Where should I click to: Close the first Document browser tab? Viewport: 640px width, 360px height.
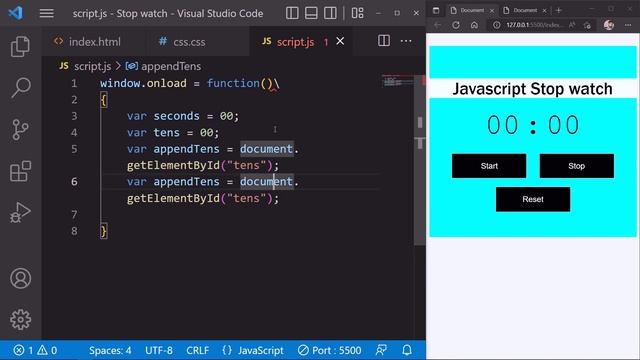pyautogui.click(x=492, y=11)
